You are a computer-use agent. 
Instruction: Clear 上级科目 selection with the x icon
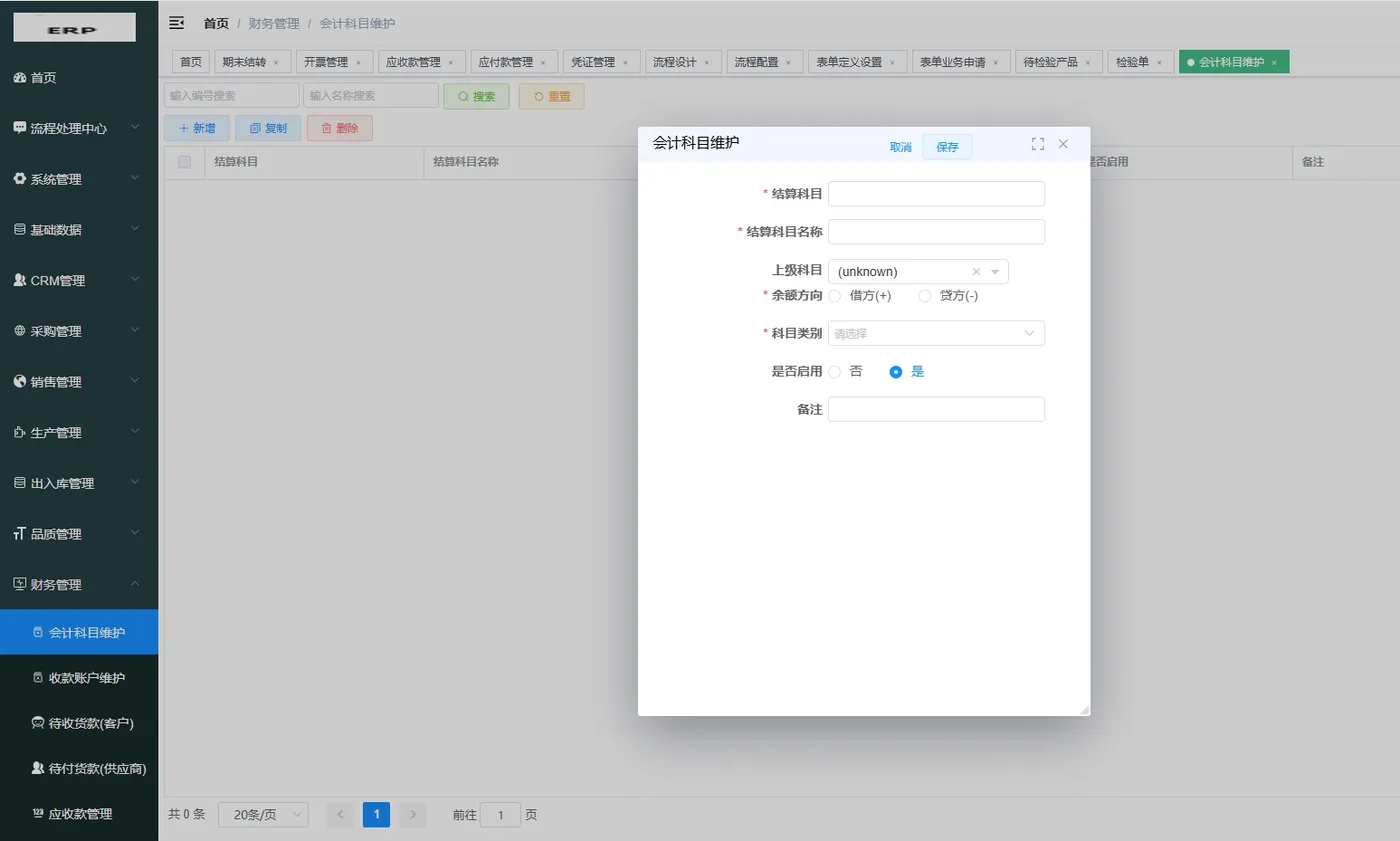click(976, 272)
